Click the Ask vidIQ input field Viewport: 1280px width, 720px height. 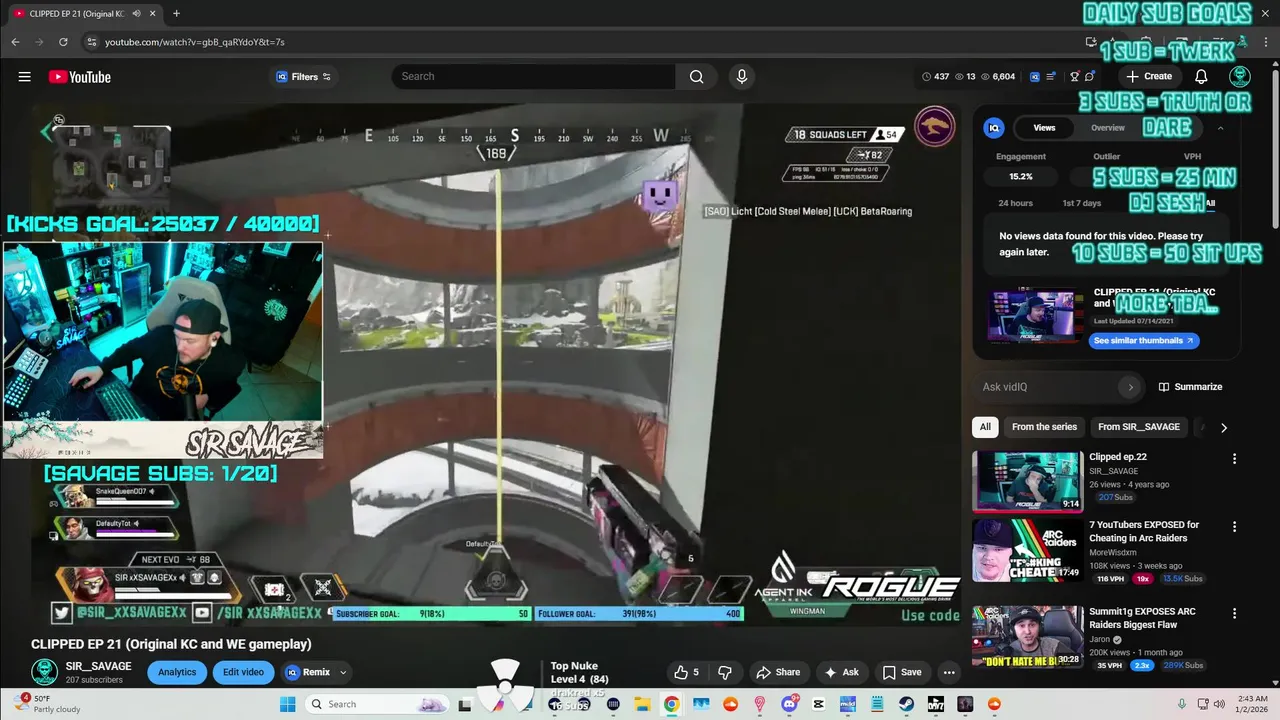(1048, 387)
